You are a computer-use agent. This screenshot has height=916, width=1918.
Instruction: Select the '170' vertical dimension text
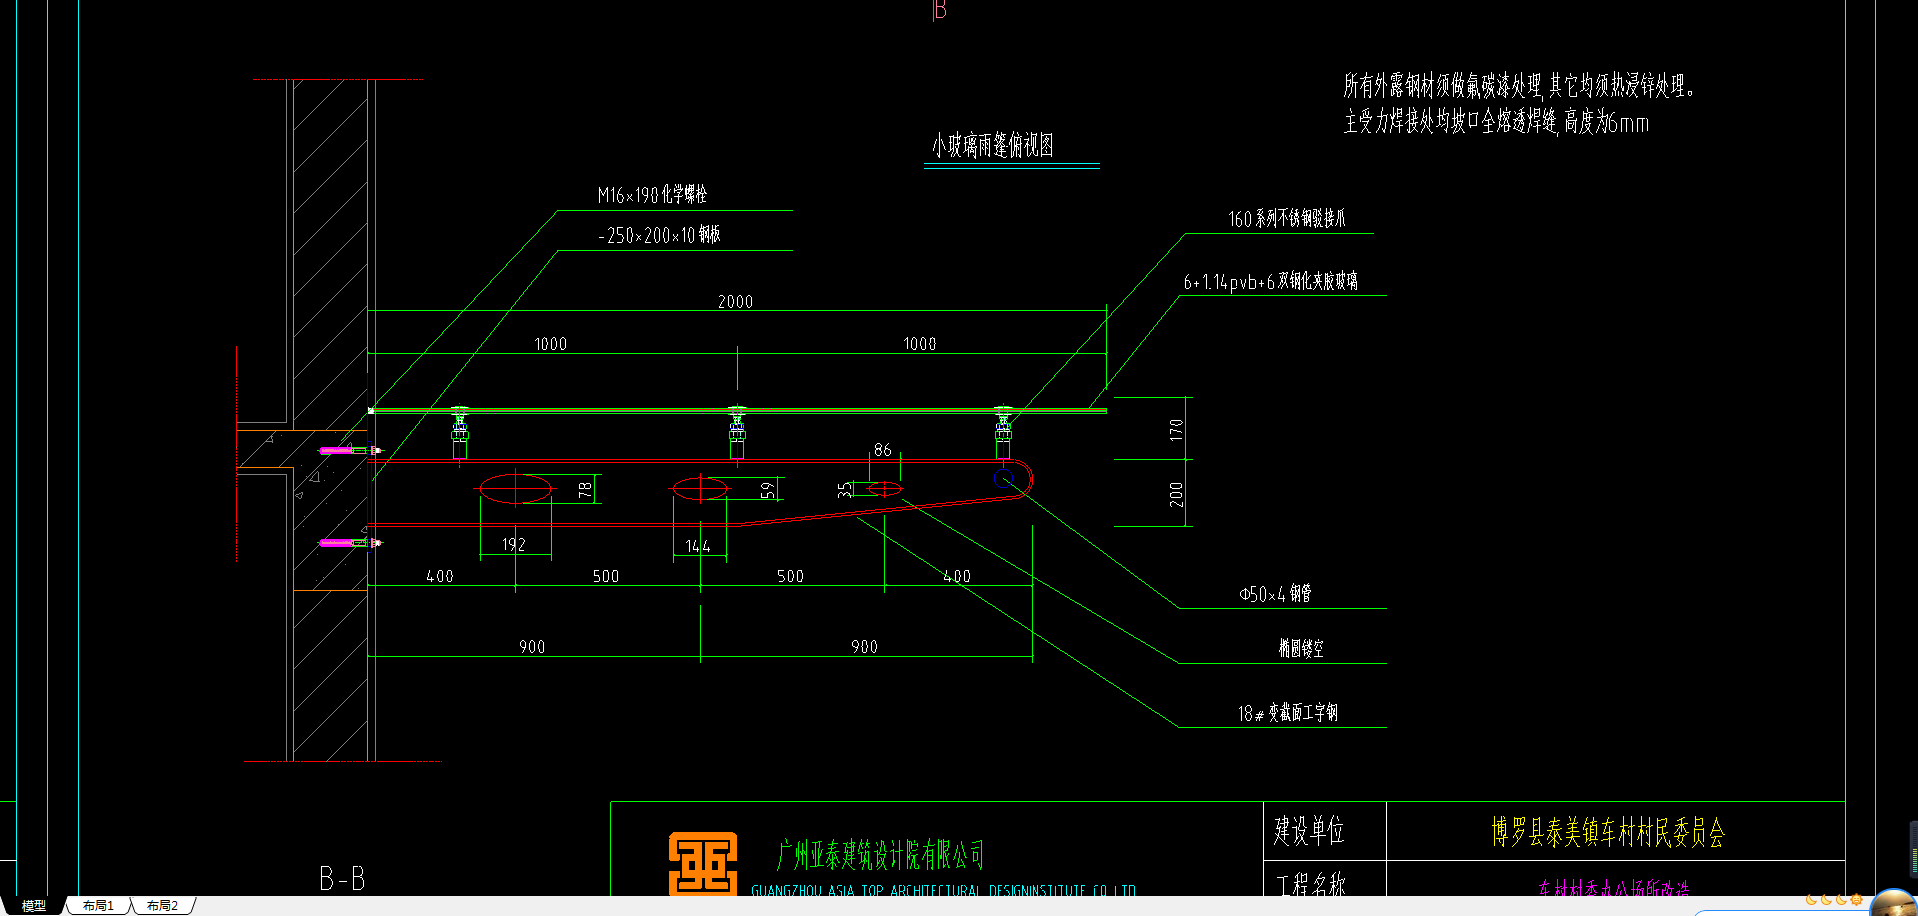pyautogui.click(x=1176, y=430)
